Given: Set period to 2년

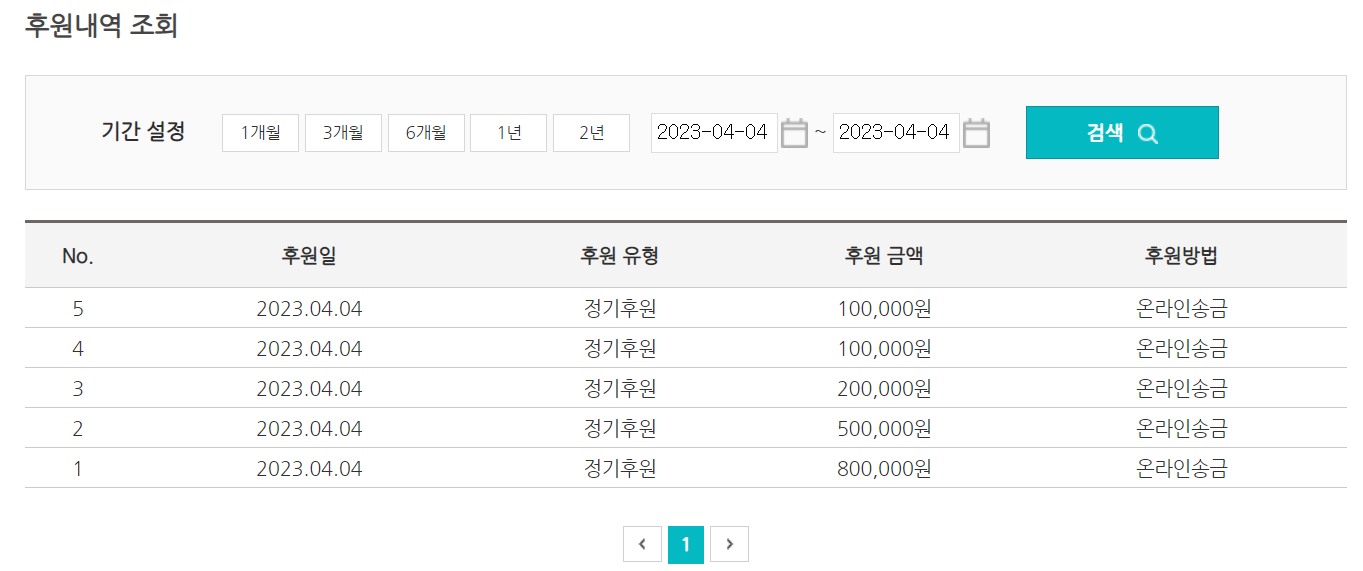Looking at the screenshot, I should pos(592,133).
